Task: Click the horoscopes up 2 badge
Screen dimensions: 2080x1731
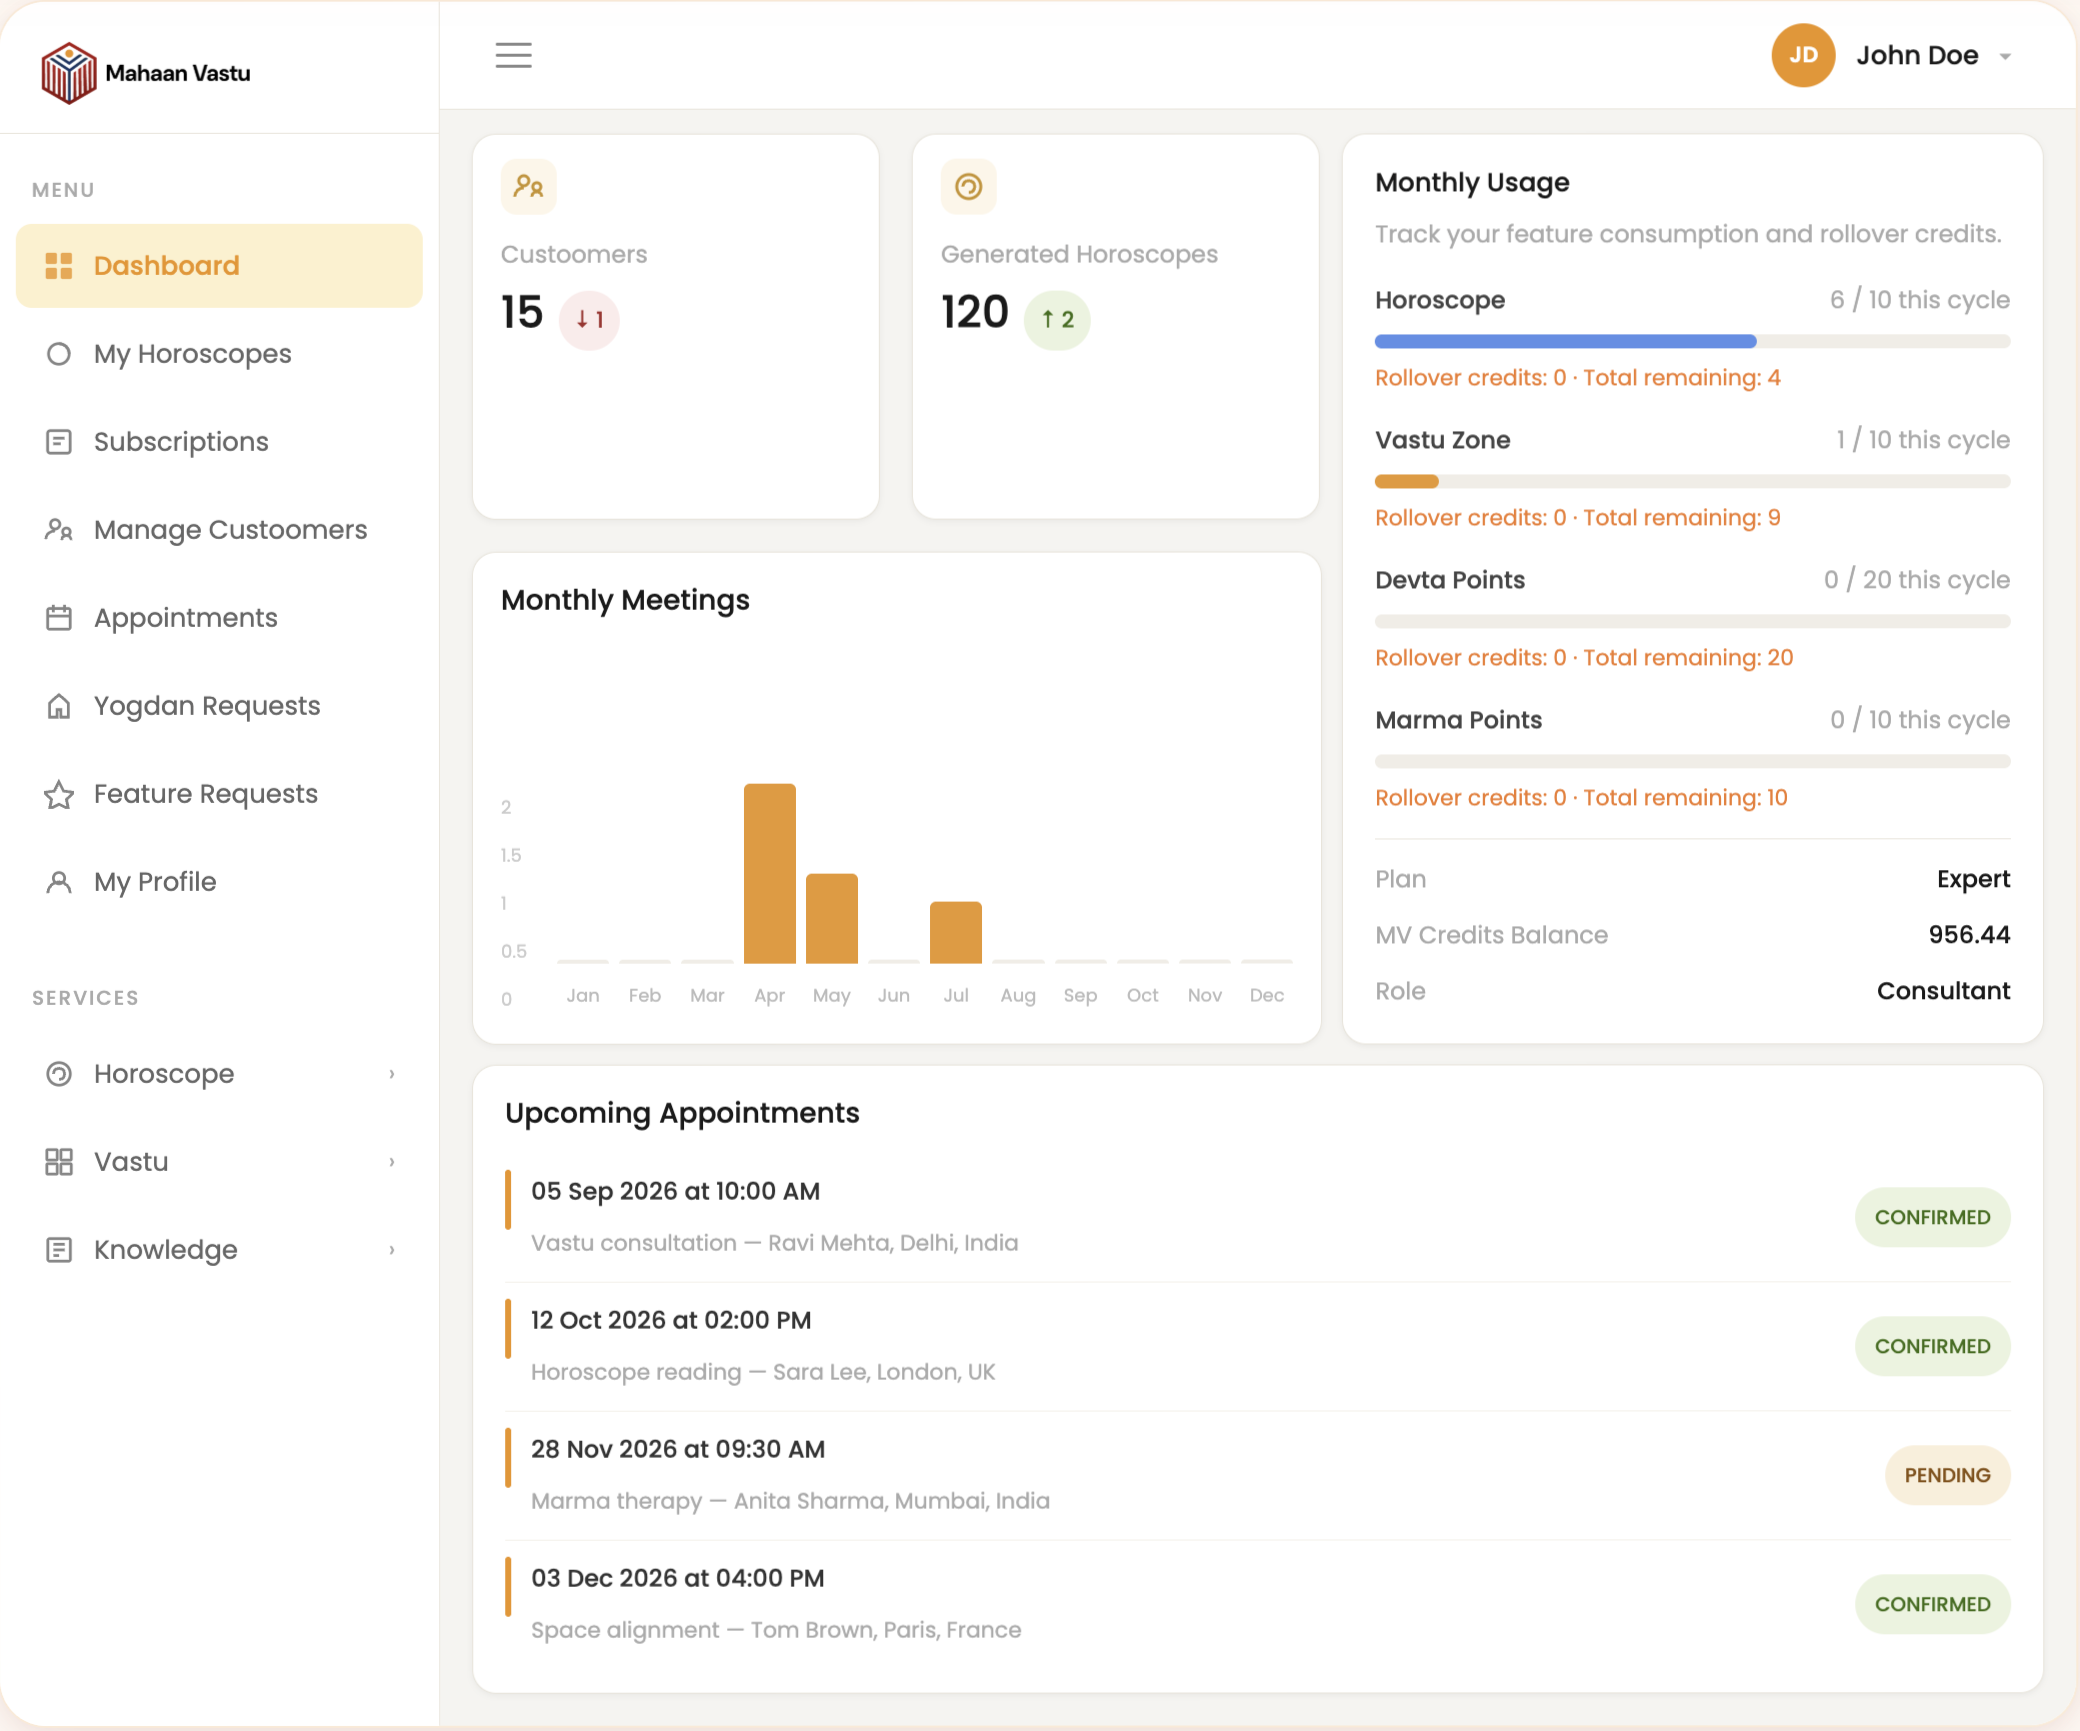Action: 1057,320
